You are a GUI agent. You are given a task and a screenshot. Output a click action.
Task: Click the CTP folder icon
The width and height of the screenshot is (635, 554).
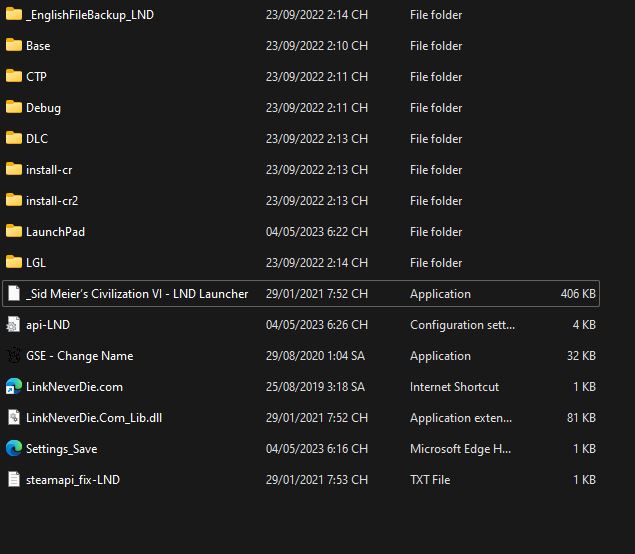(14, 76)
